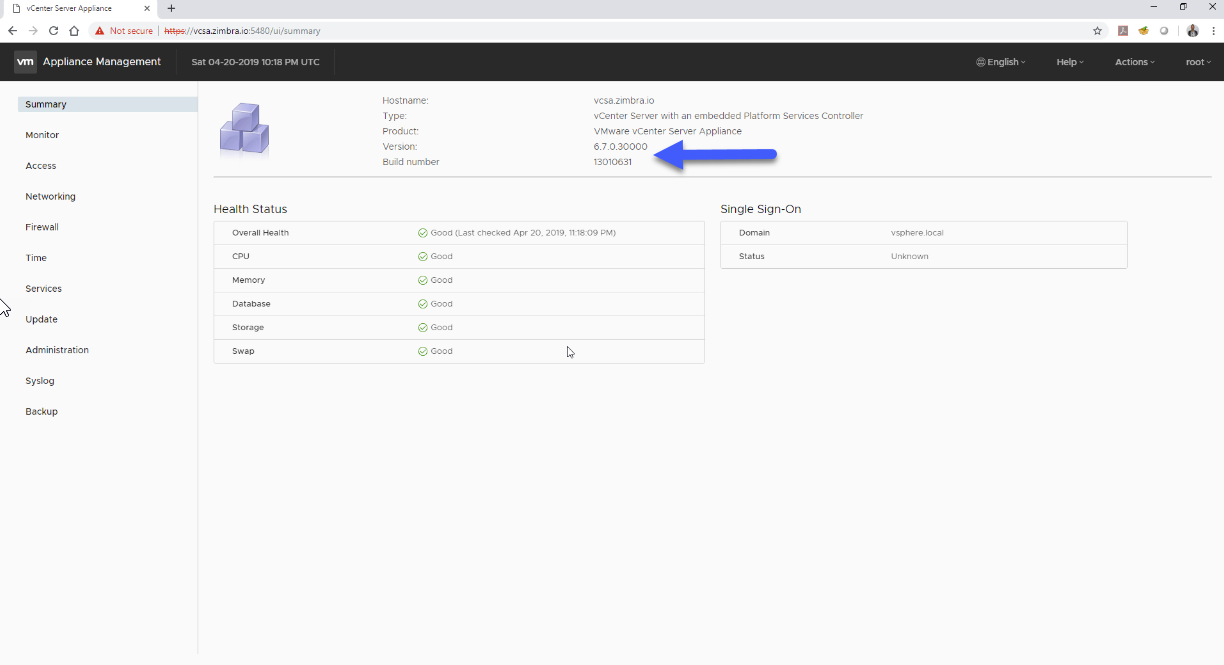The height and width of the screenshot is (665, 1224).
Task: Open Chrome menu three dots
Action: [x=1211, y=31]
